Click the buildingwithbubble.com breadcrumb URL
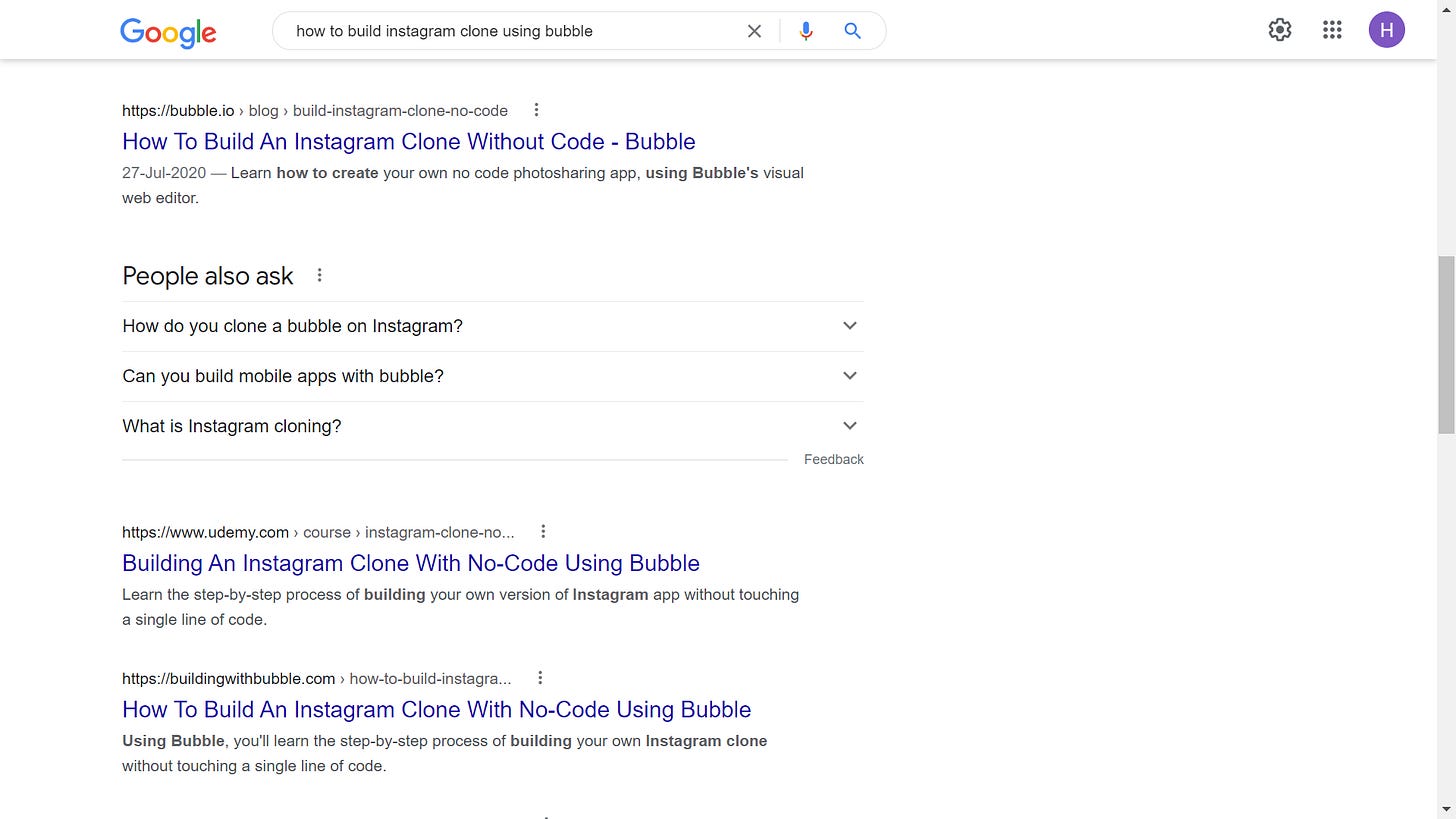1456x819 pixels. (316, 678)
